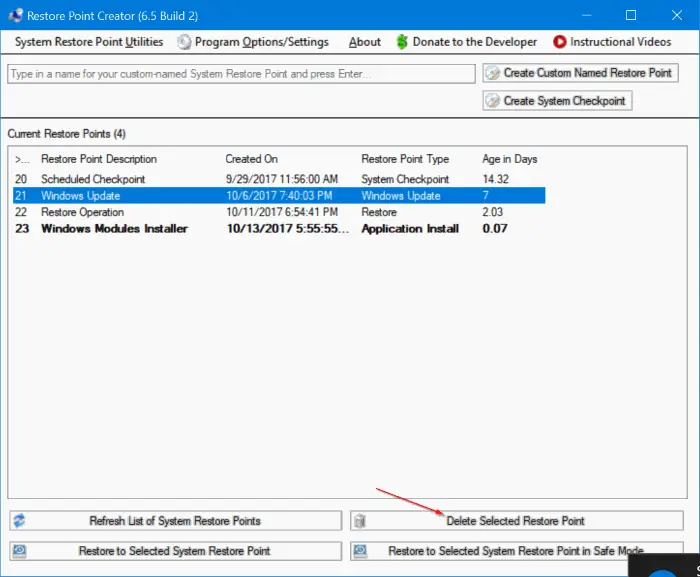Click the Restore type cell in row 22
Image resolution: width=700 pixels, height=577 pixels.
pyautogui.click(x=379, y=212)
